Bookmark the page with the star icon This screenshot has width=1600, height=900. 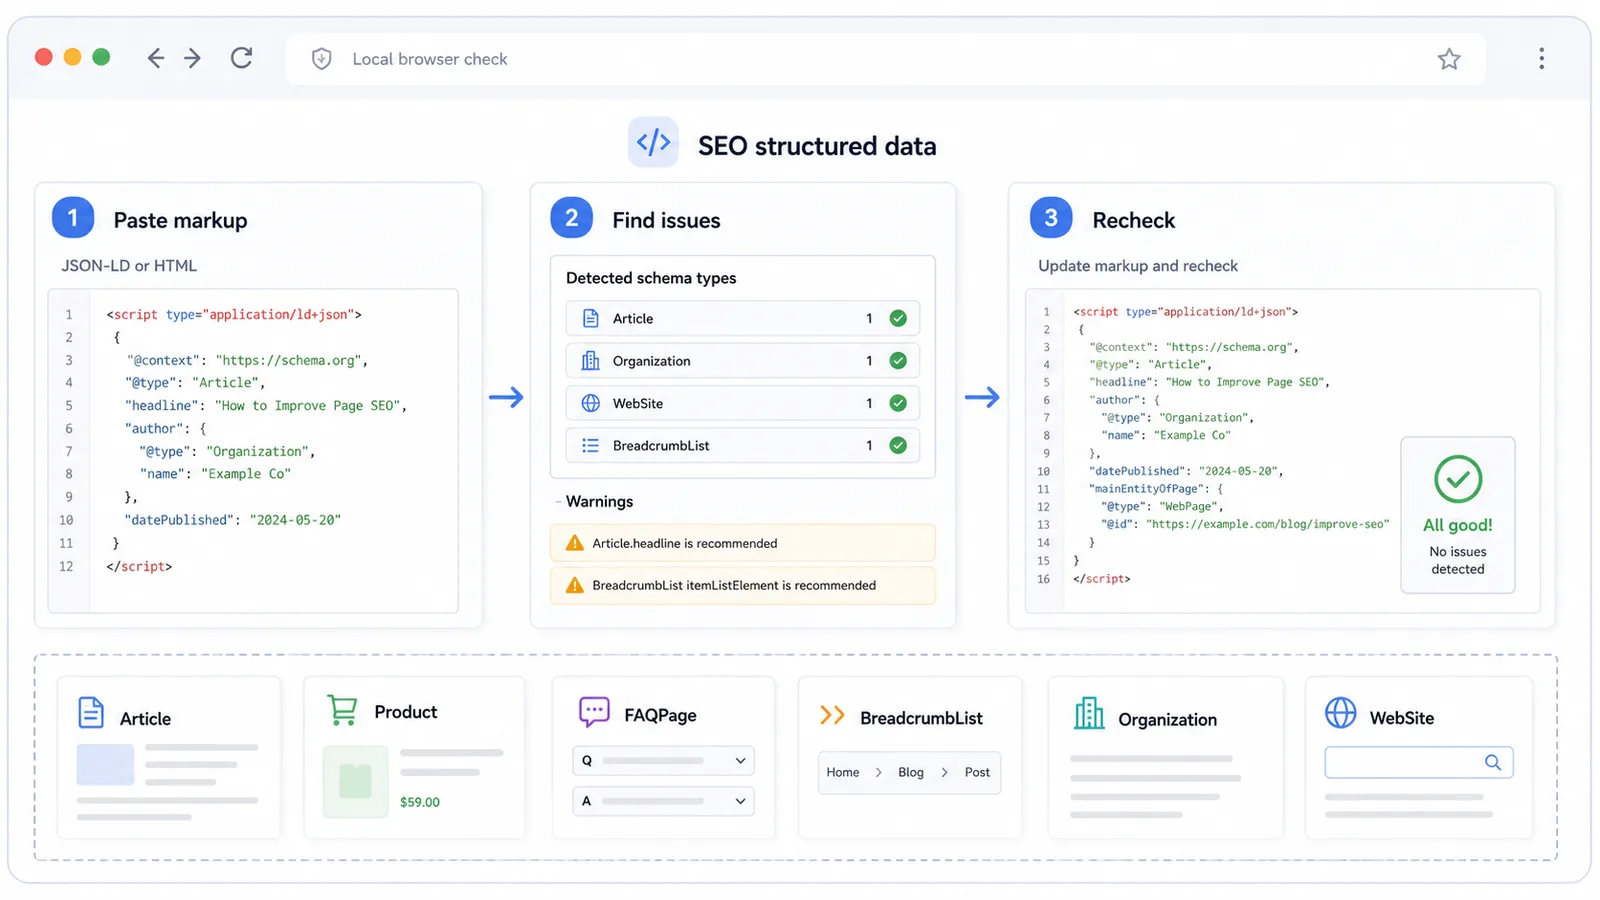1449,59
